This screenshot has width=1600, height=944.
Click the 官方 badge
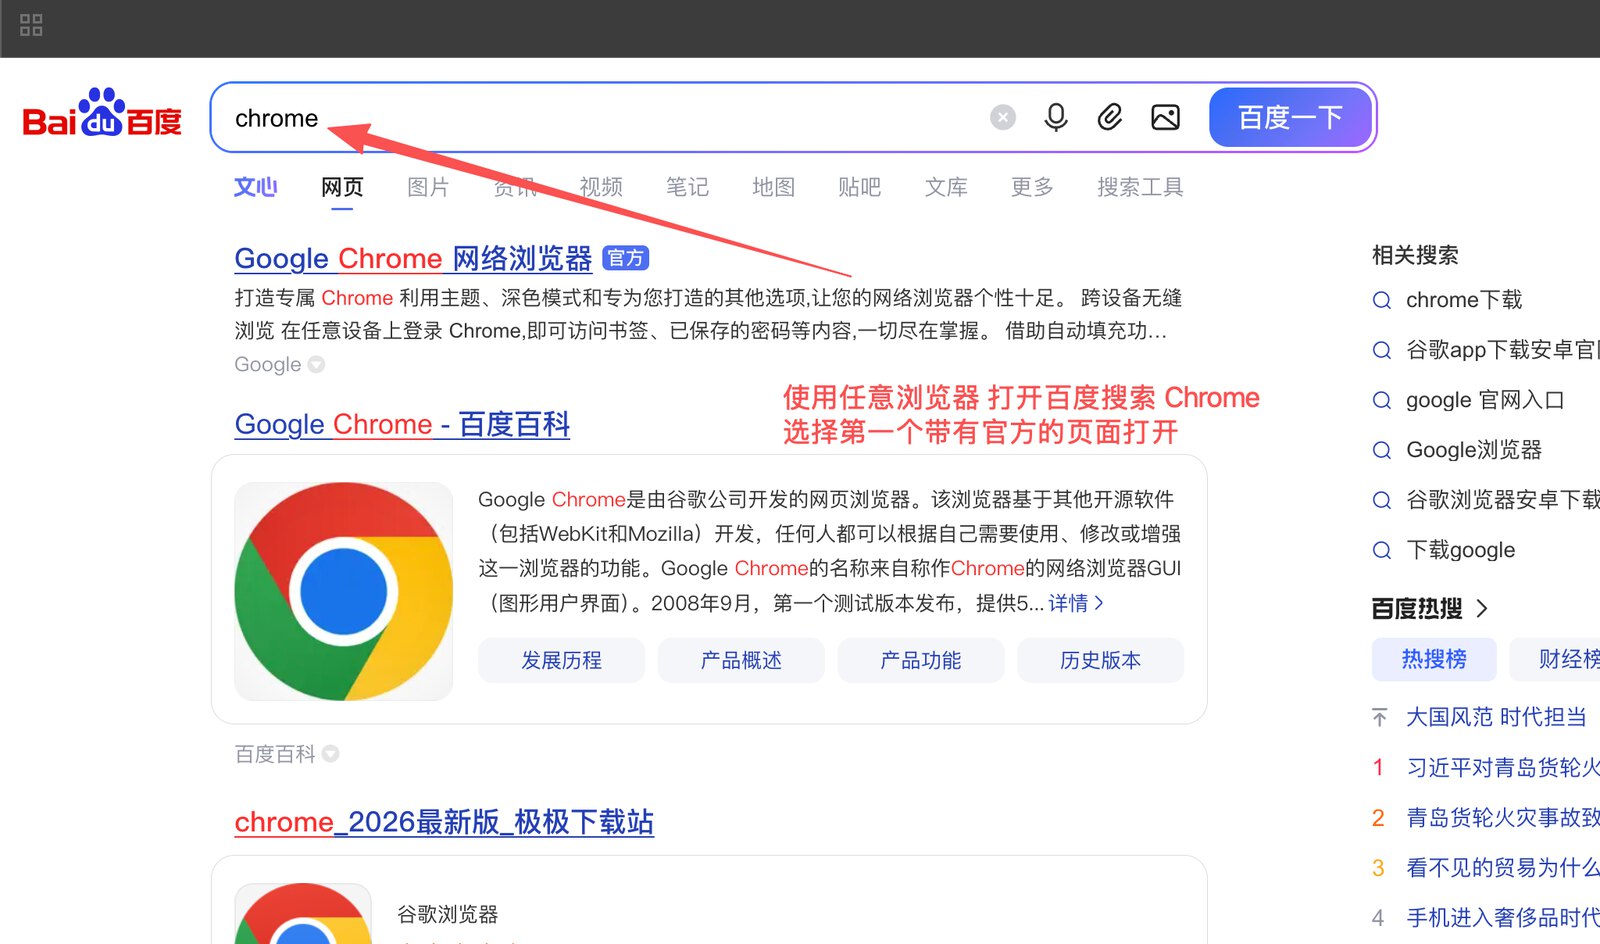point(626,258)
